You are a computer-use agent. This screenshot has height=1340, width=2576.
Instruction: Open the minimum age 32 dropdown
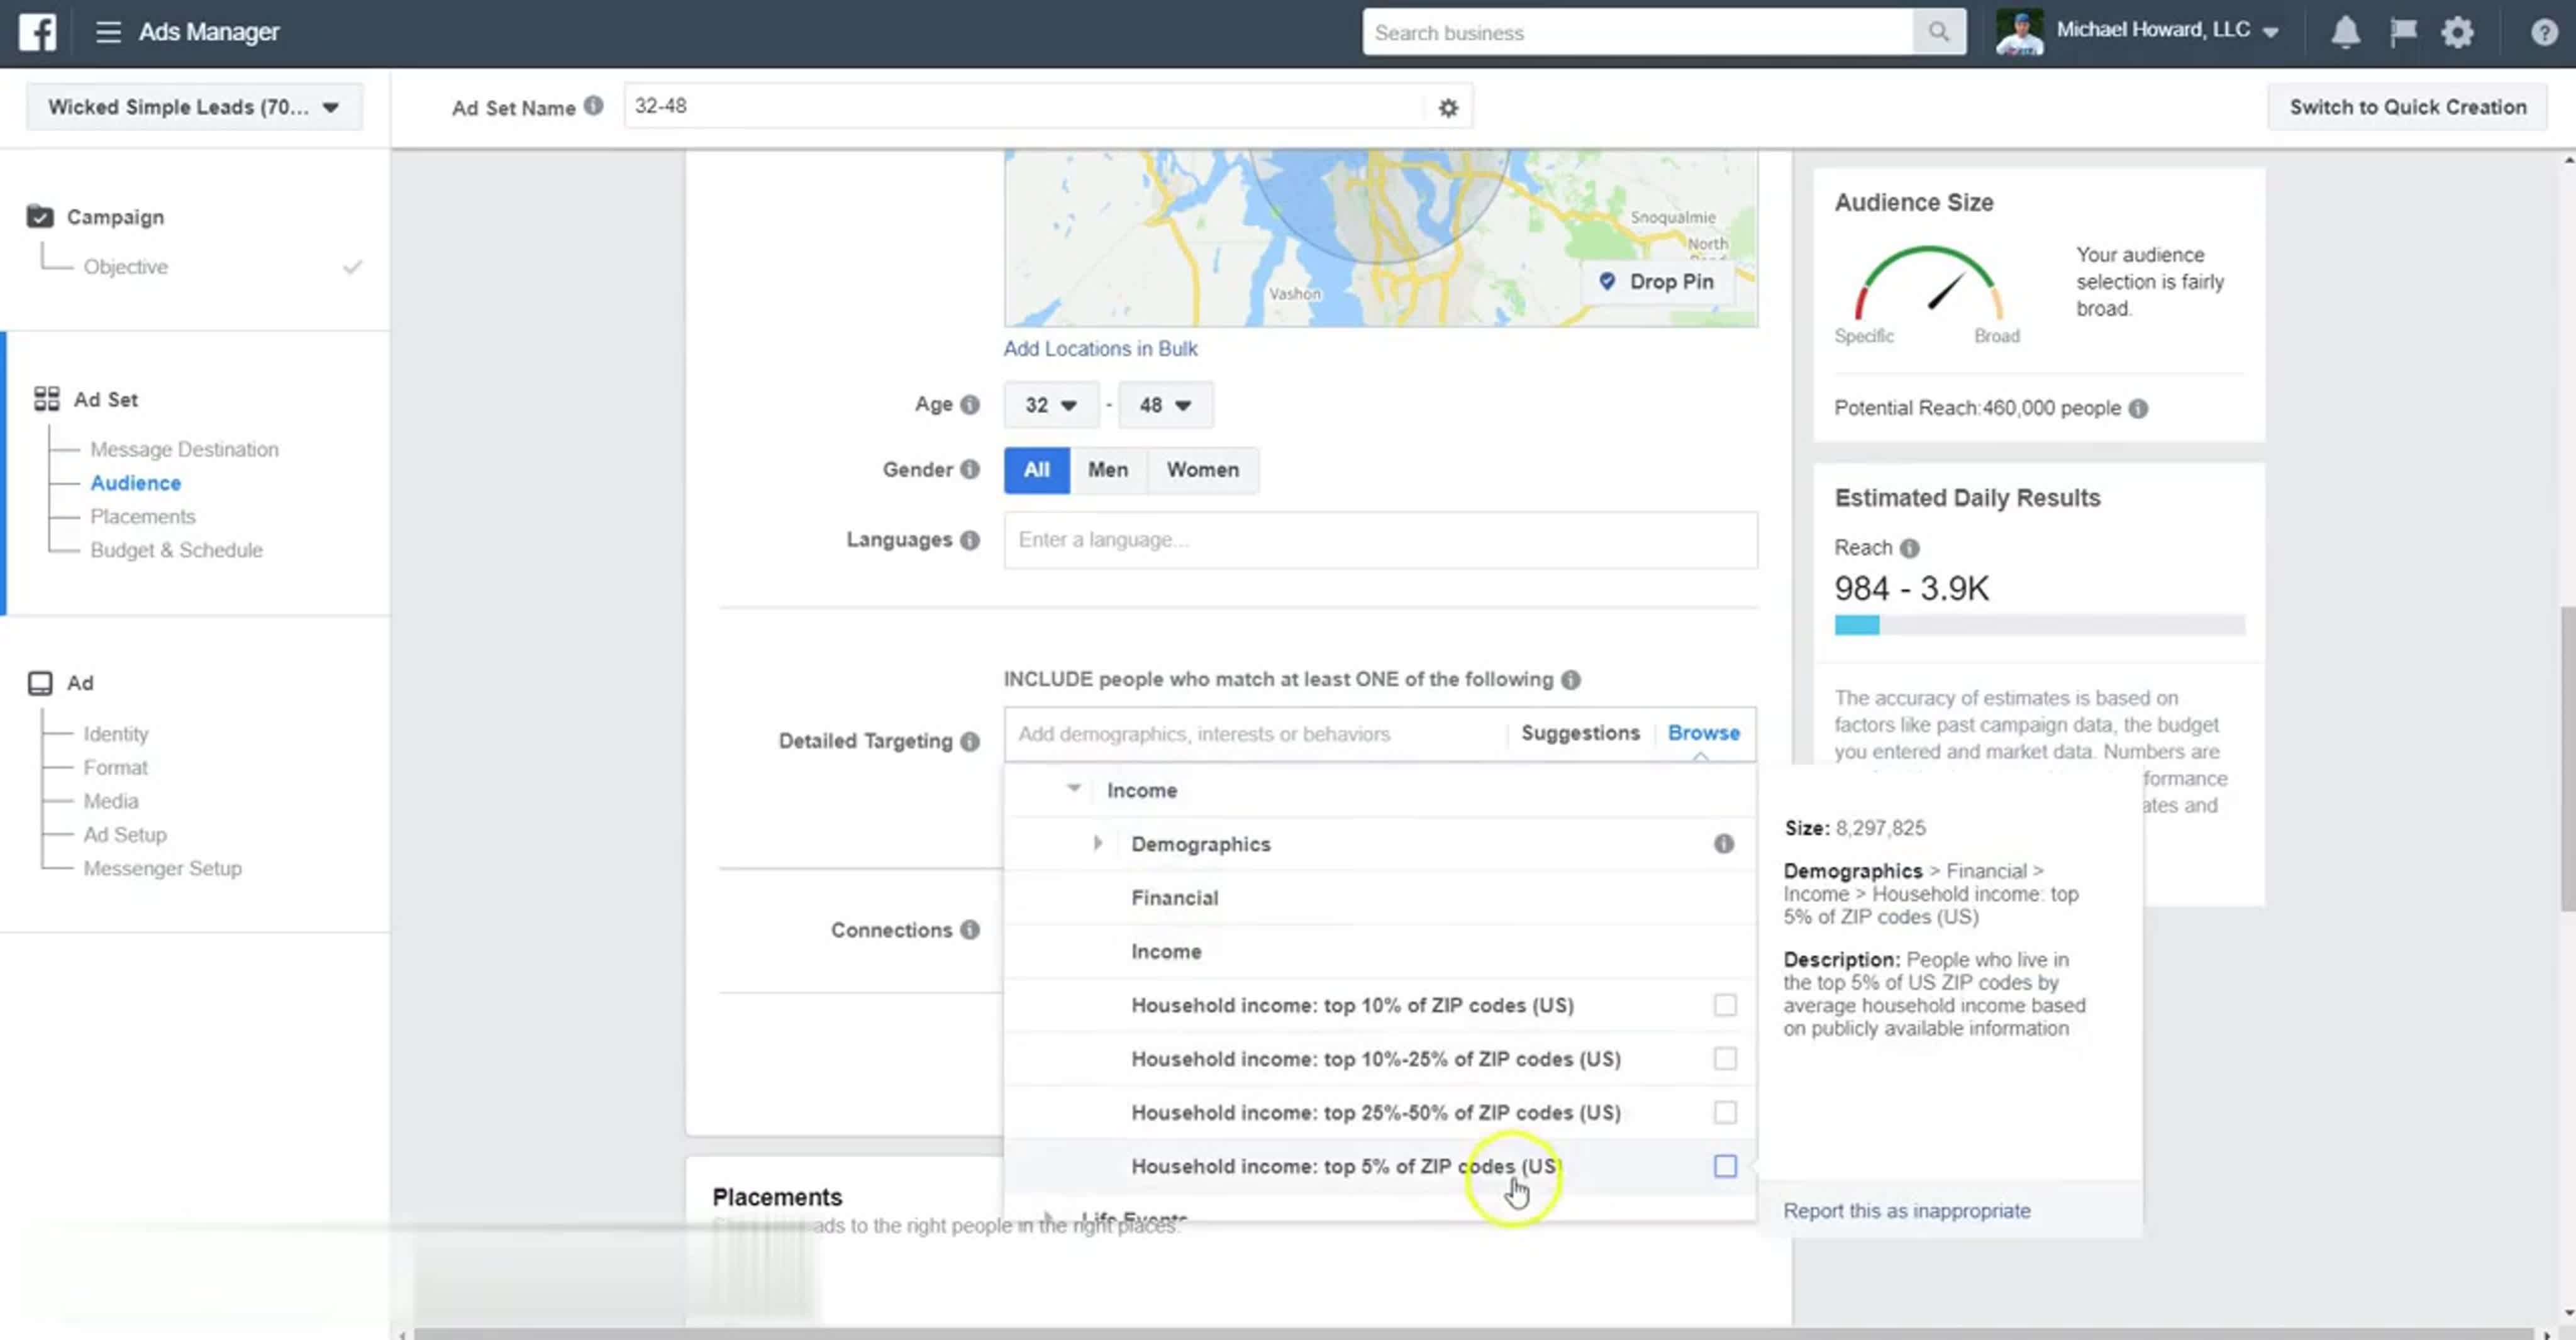tap(1050, 405)
